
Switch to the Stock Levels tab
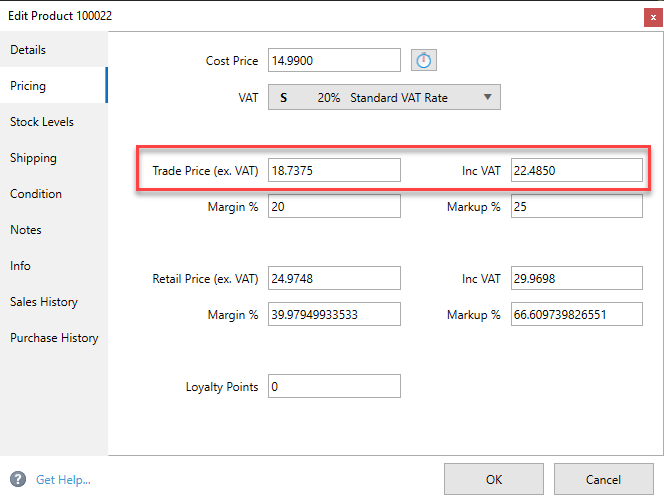pyautogui.click(x=42, y=122)
